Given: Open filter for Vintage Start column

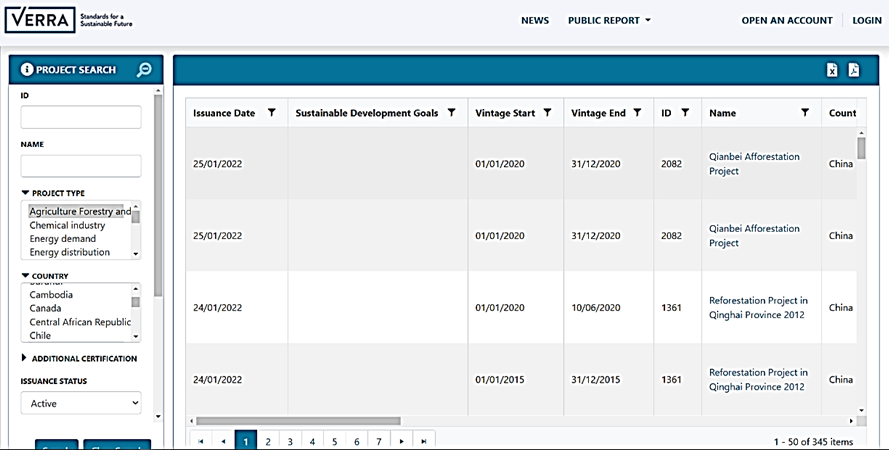Looking at the screenshot, I should (x=547, y=113).
